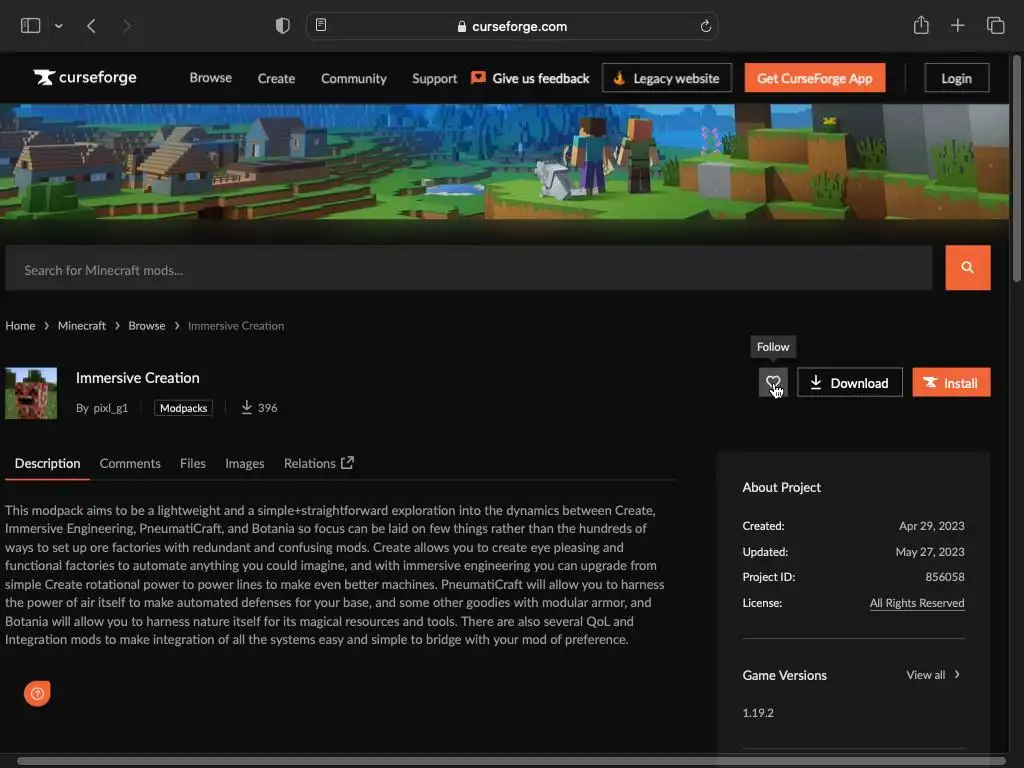This screenshot has width=1024, height=768.
Task: Click the Login button
Action: (956, 78)
